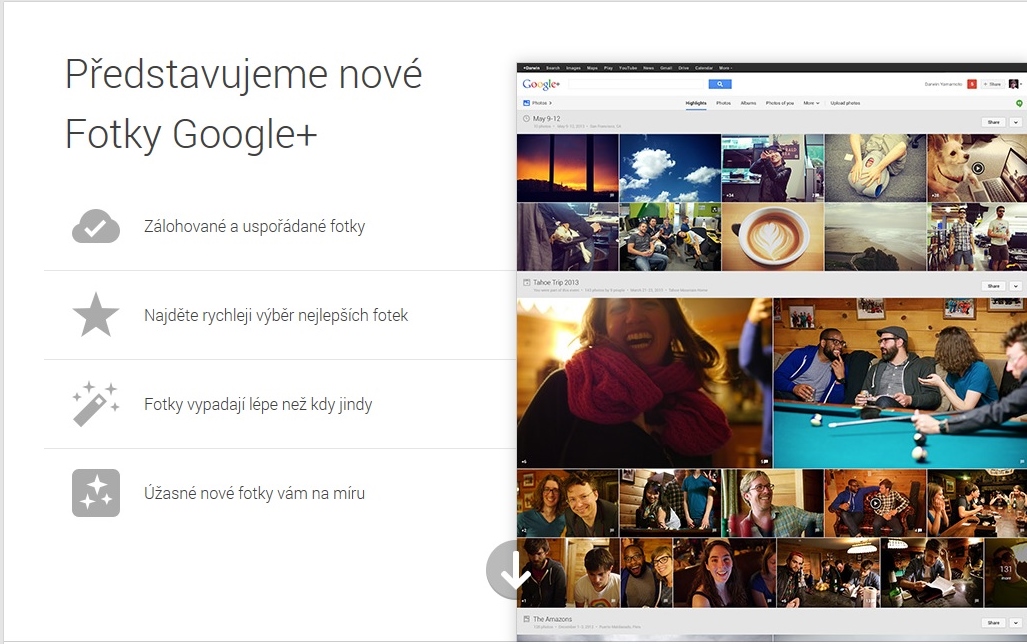Click the sparkle square auto-awesome icon
Image resolution: width=1027 pixels, height=644 pixels.
coord(96,493)
